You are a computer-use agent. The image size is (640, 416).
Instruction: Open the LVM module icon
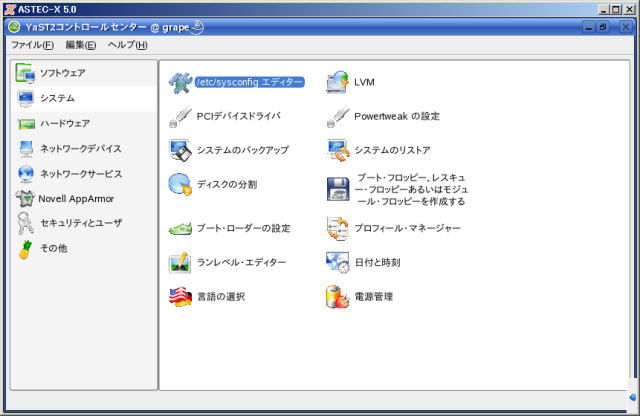[337, 83]
